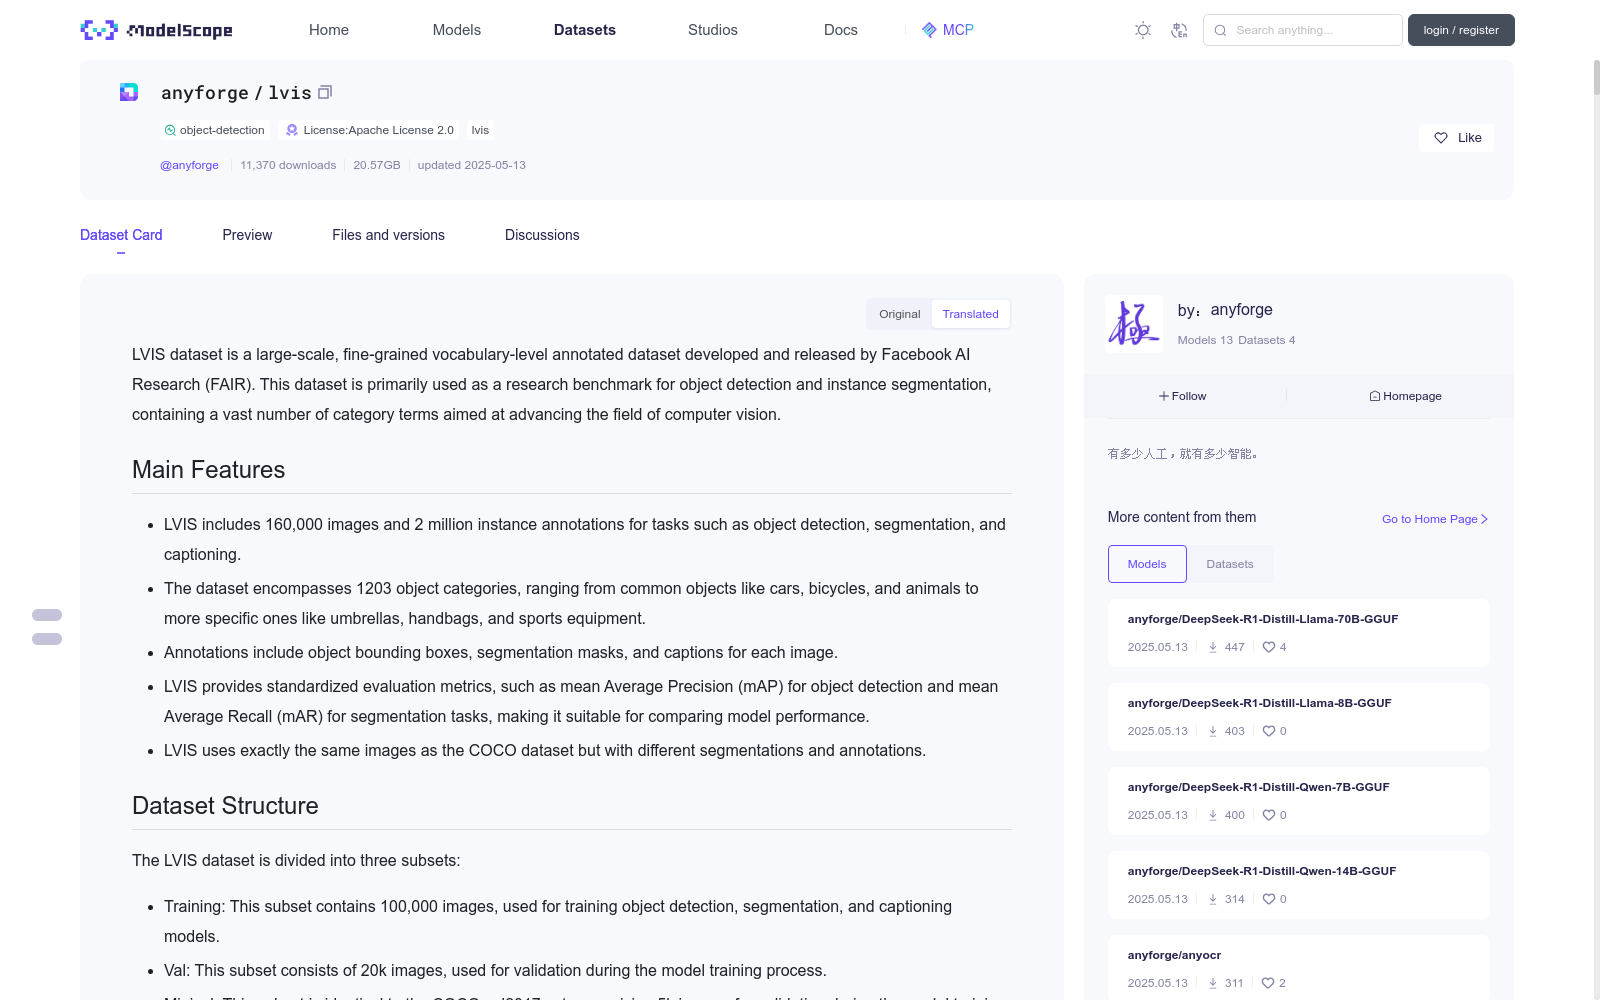The width and height of the screenshot is (1600, 1000).
Task: Click the chevron after Go to Home Page
Action: pos(1485,519)
